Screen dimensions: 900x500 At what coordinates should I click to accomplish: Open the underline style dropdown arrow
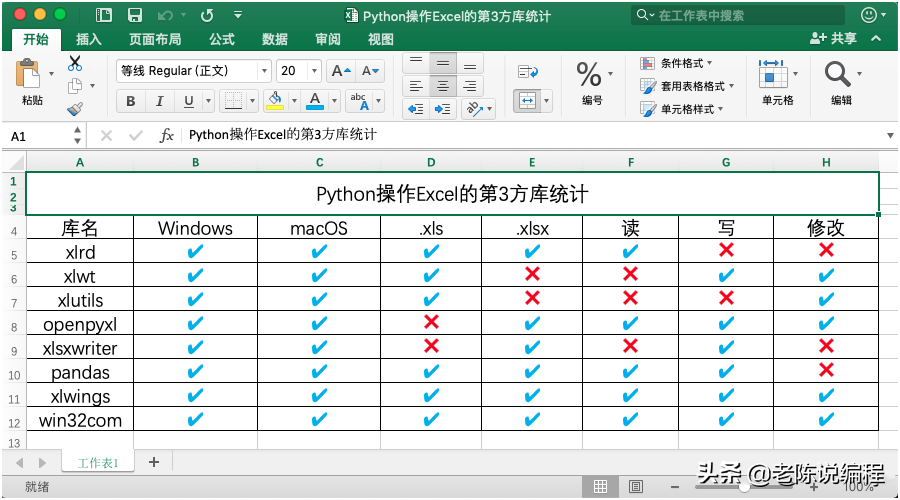click(x=208, y=102)
